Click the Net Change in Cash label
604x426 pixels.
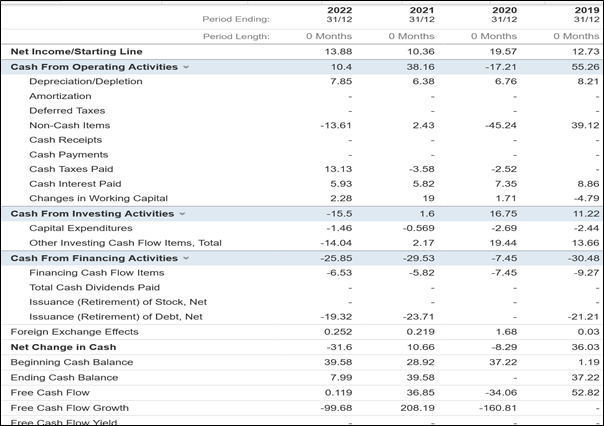pos(63,347)
